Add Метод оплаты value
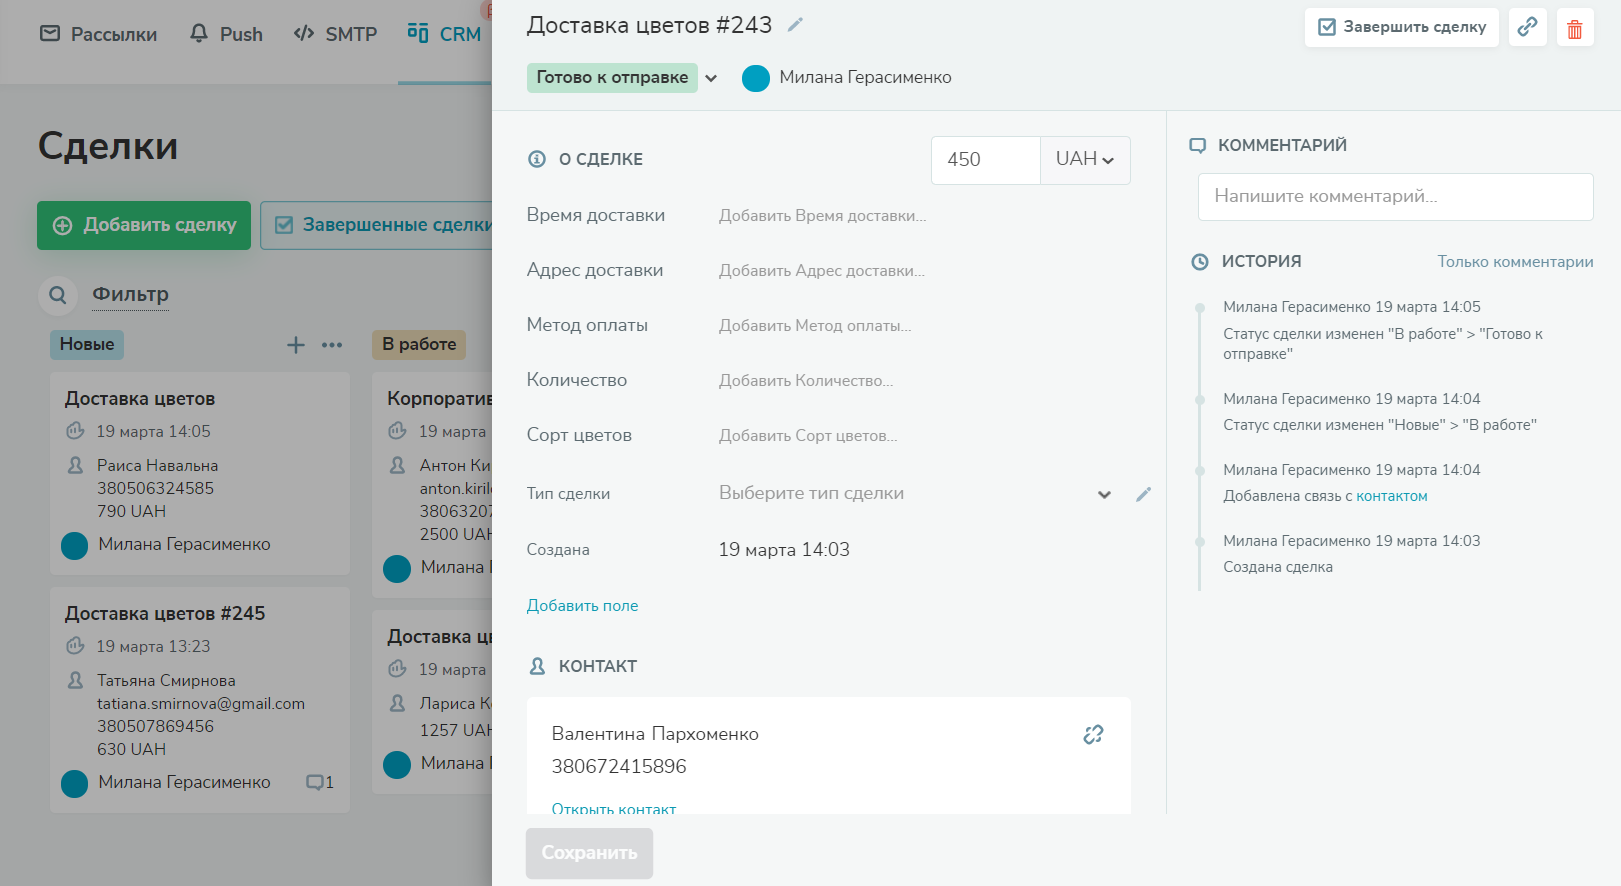This screenshot has height=886, width=1621. point(815,326)
